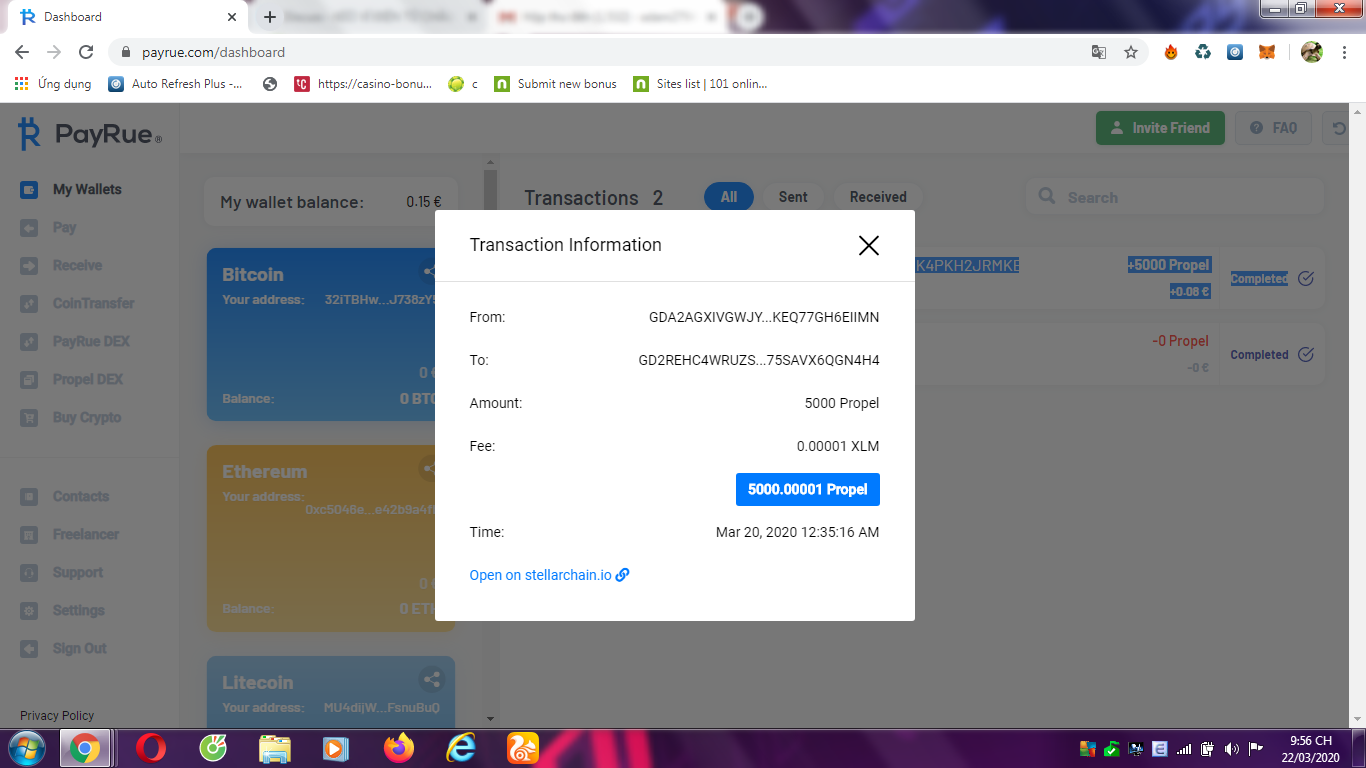Viewport: 1366px width, 768px height.
Task: Open the Chrome three-dot menu
Action: [x=1345, y=52]
